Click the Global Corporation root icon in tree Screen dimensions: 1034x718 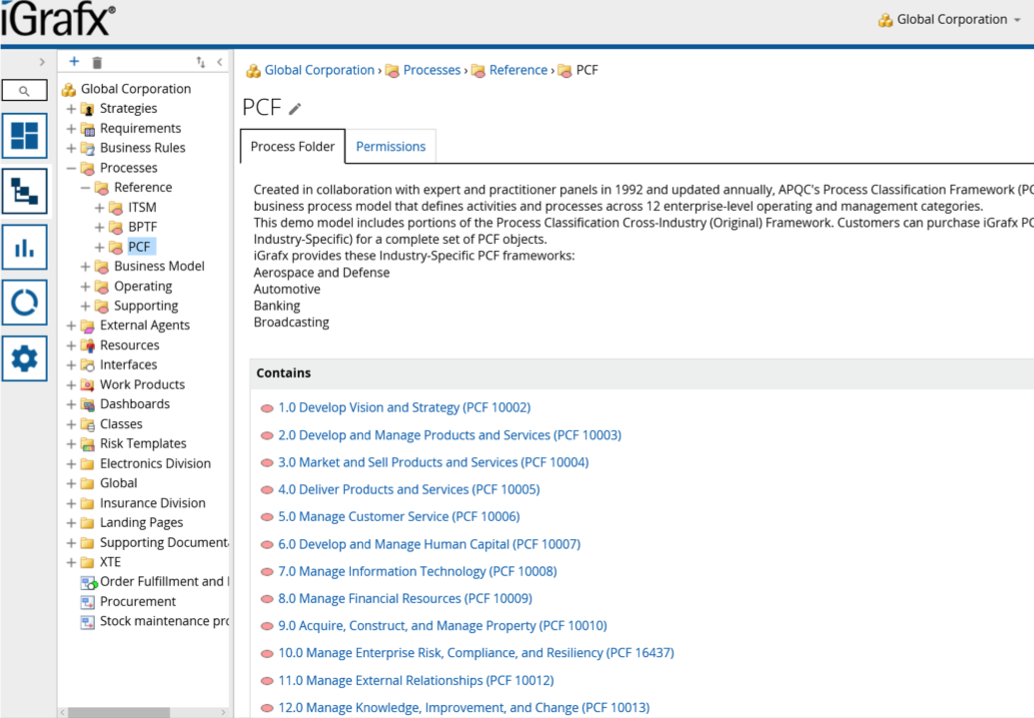69,89
